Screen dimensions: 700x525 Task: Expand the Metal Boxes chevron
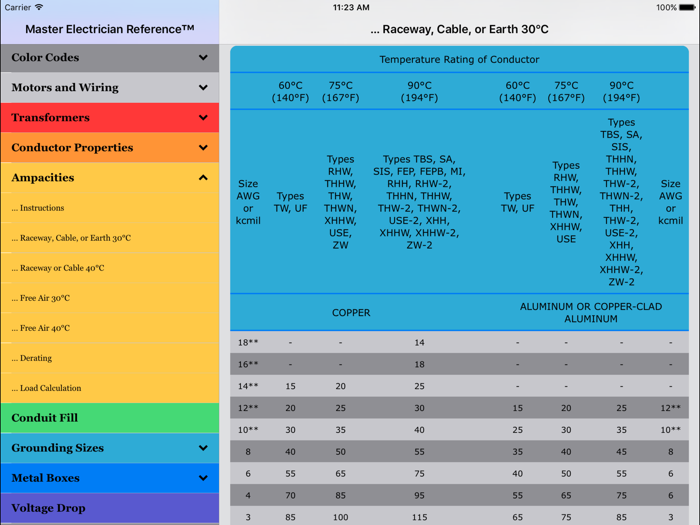pos(203,478)
